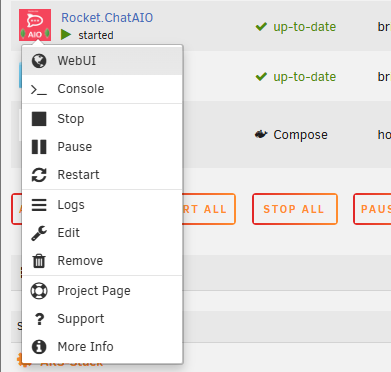
Task: Click the circular arrows Restart icon
Action: (39, 175)
